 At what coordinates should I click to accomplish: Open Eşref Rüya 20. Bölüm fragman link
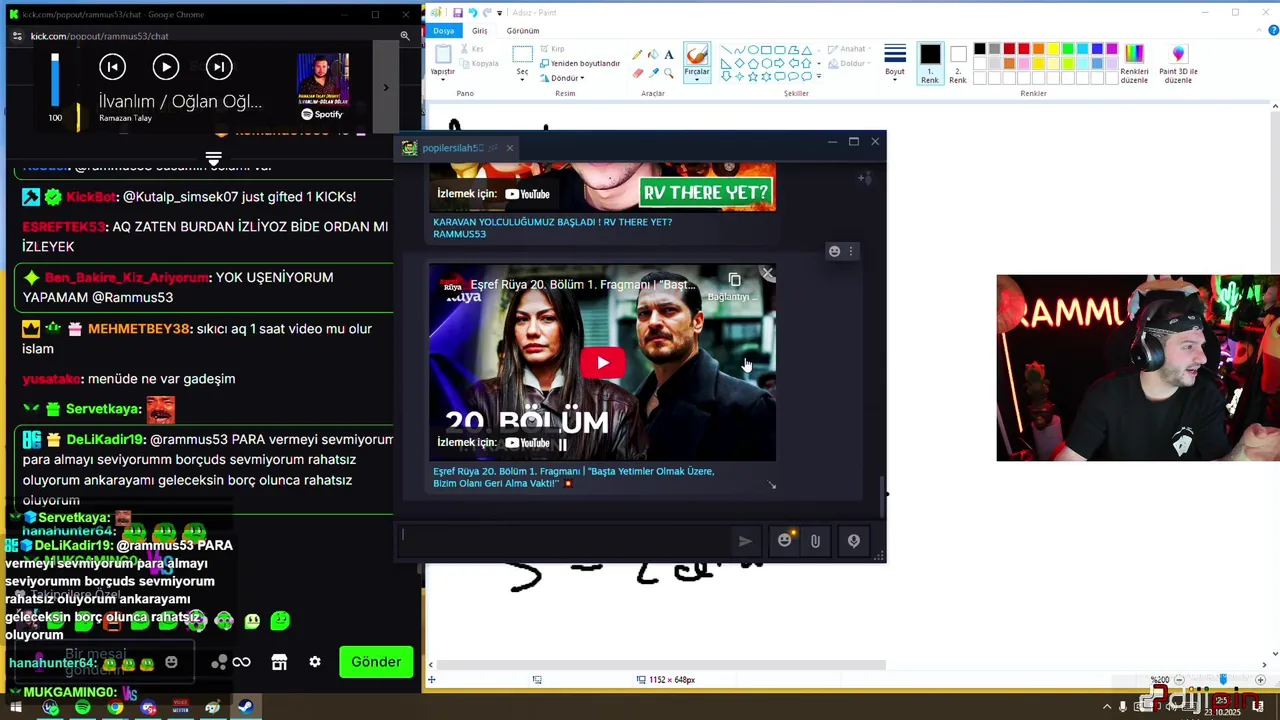573,477
